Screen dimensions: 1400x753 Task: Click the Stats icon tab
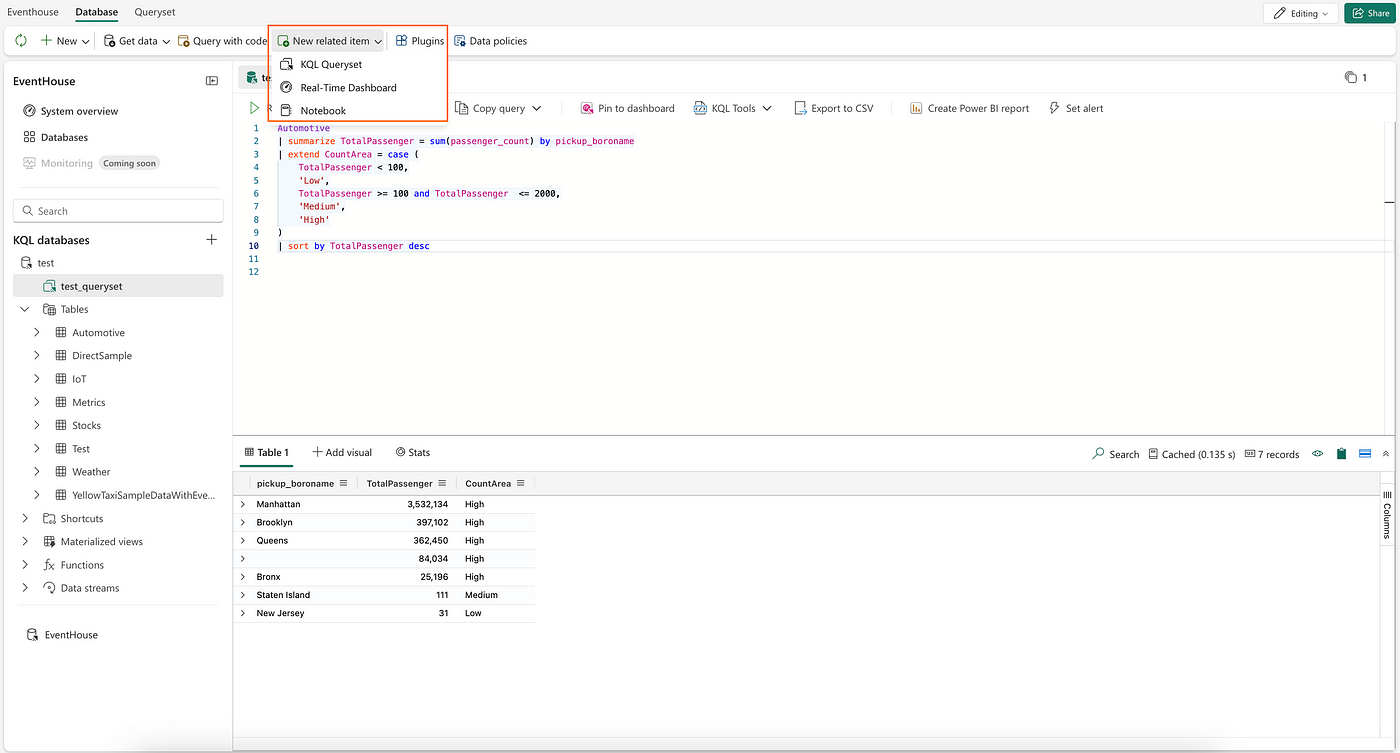412,453
